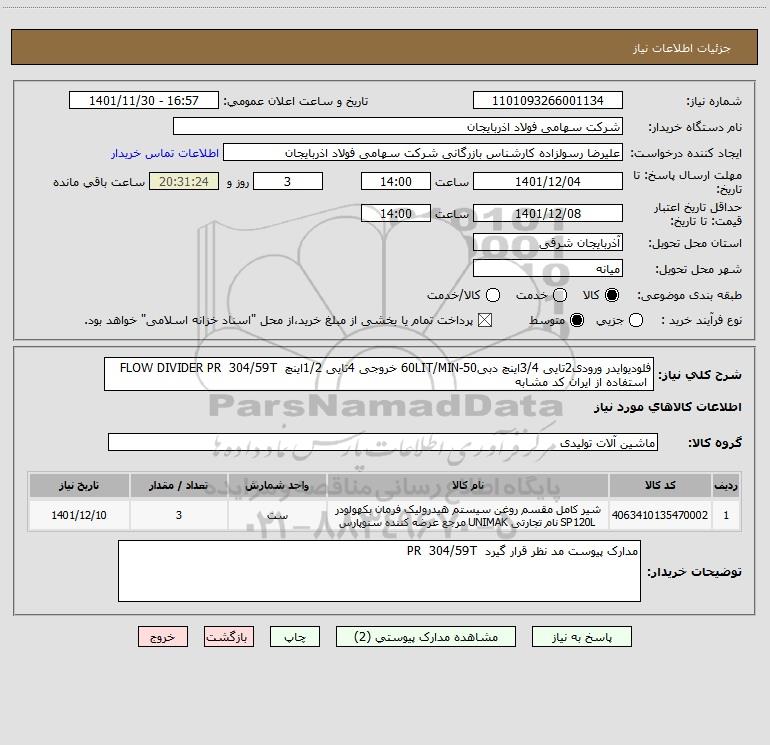
Task: Click the خروج exit button
Action: click(163, 637)
